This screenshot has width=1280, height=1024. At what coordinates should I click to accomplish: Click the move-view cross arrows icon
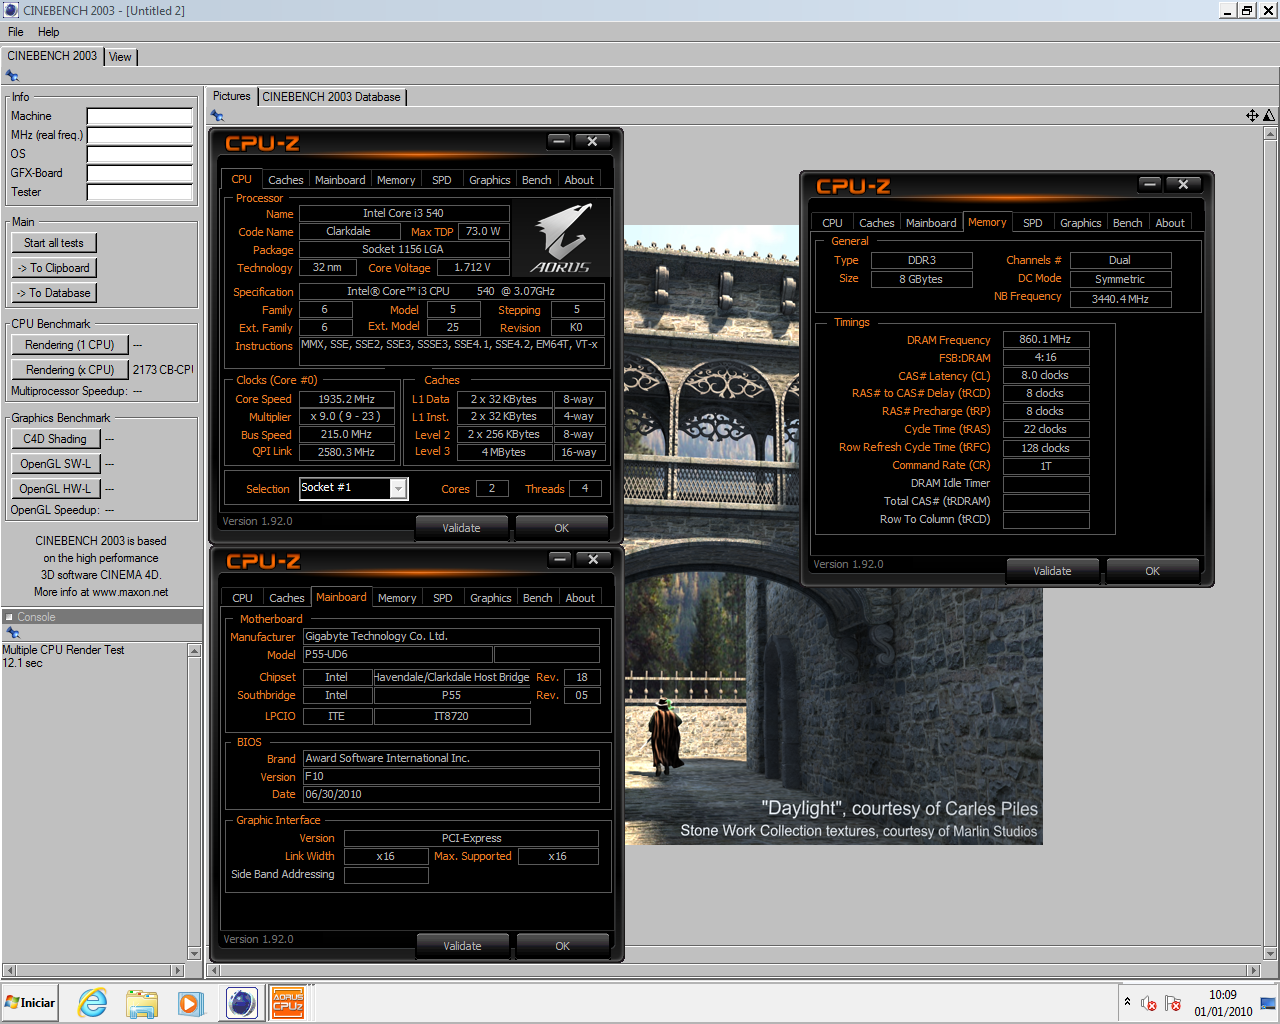pyautogui.click(x=1252, y=115)
